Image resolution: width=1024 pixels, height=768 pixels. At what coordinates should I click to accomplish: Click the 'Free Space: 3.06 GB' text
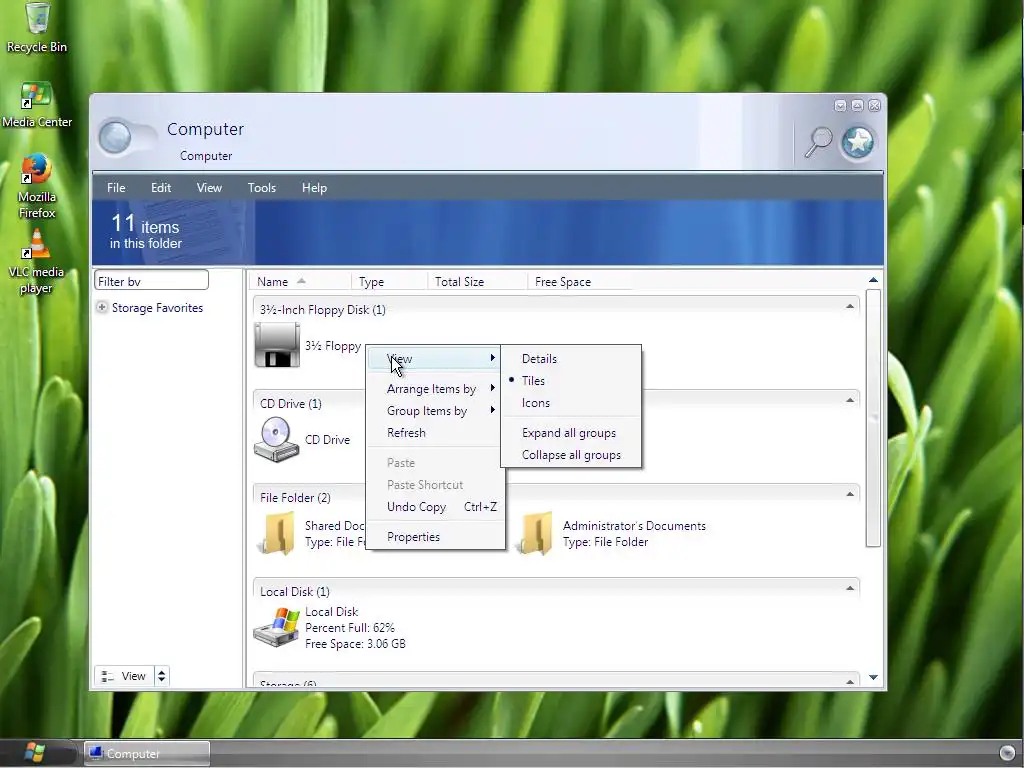pyautogui.click(x=355, y=644)
